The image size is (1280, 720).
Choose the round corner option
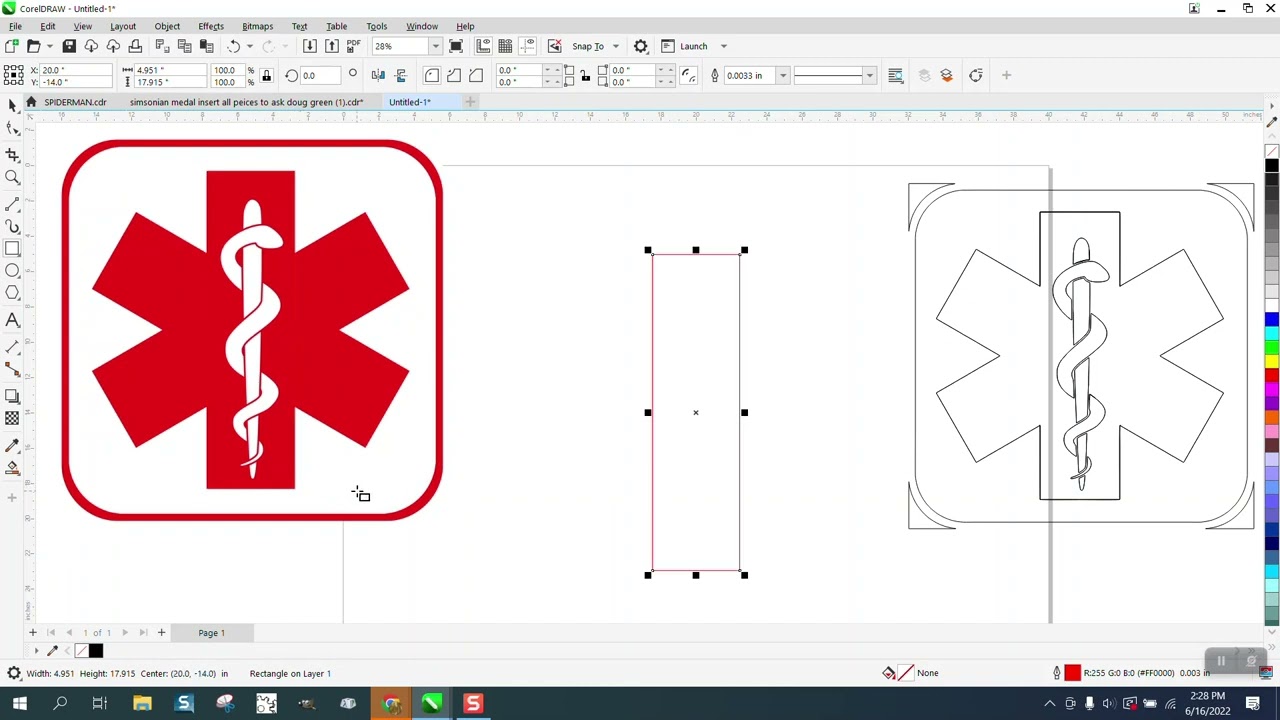click(432, 75)
